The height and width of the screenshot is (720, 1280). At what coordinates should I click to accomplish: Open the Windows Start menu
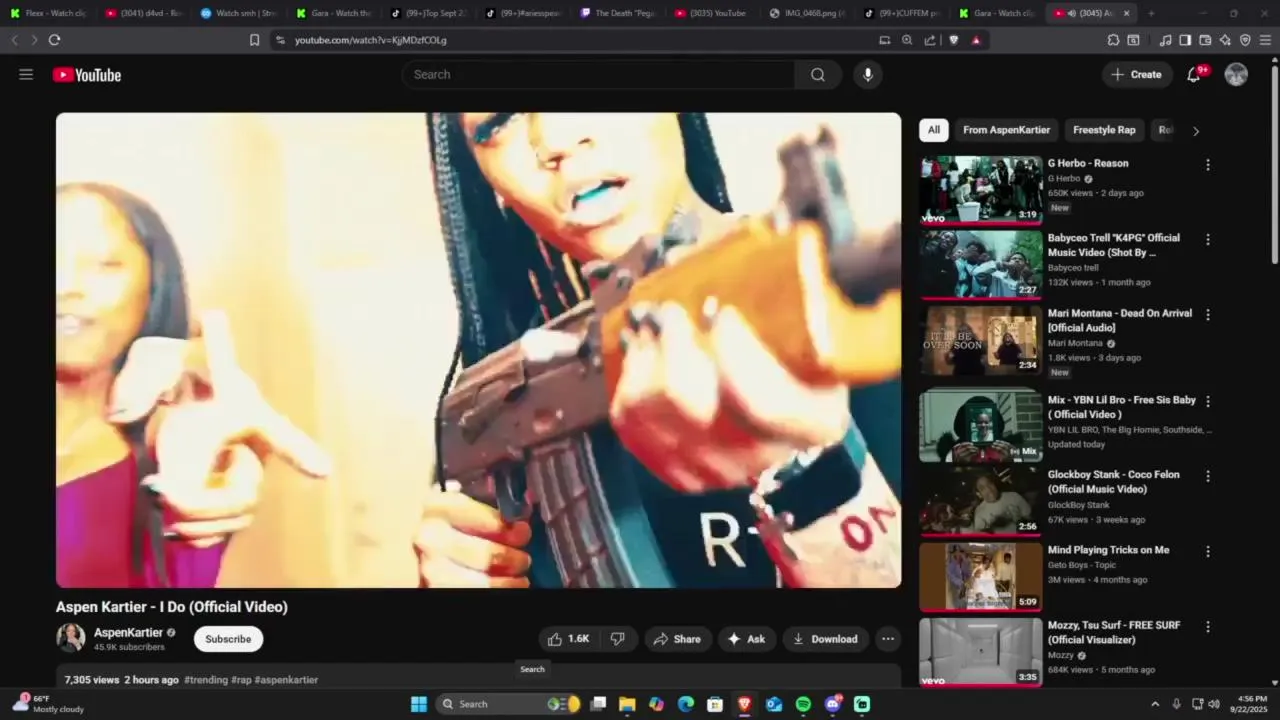pos(419,704)
